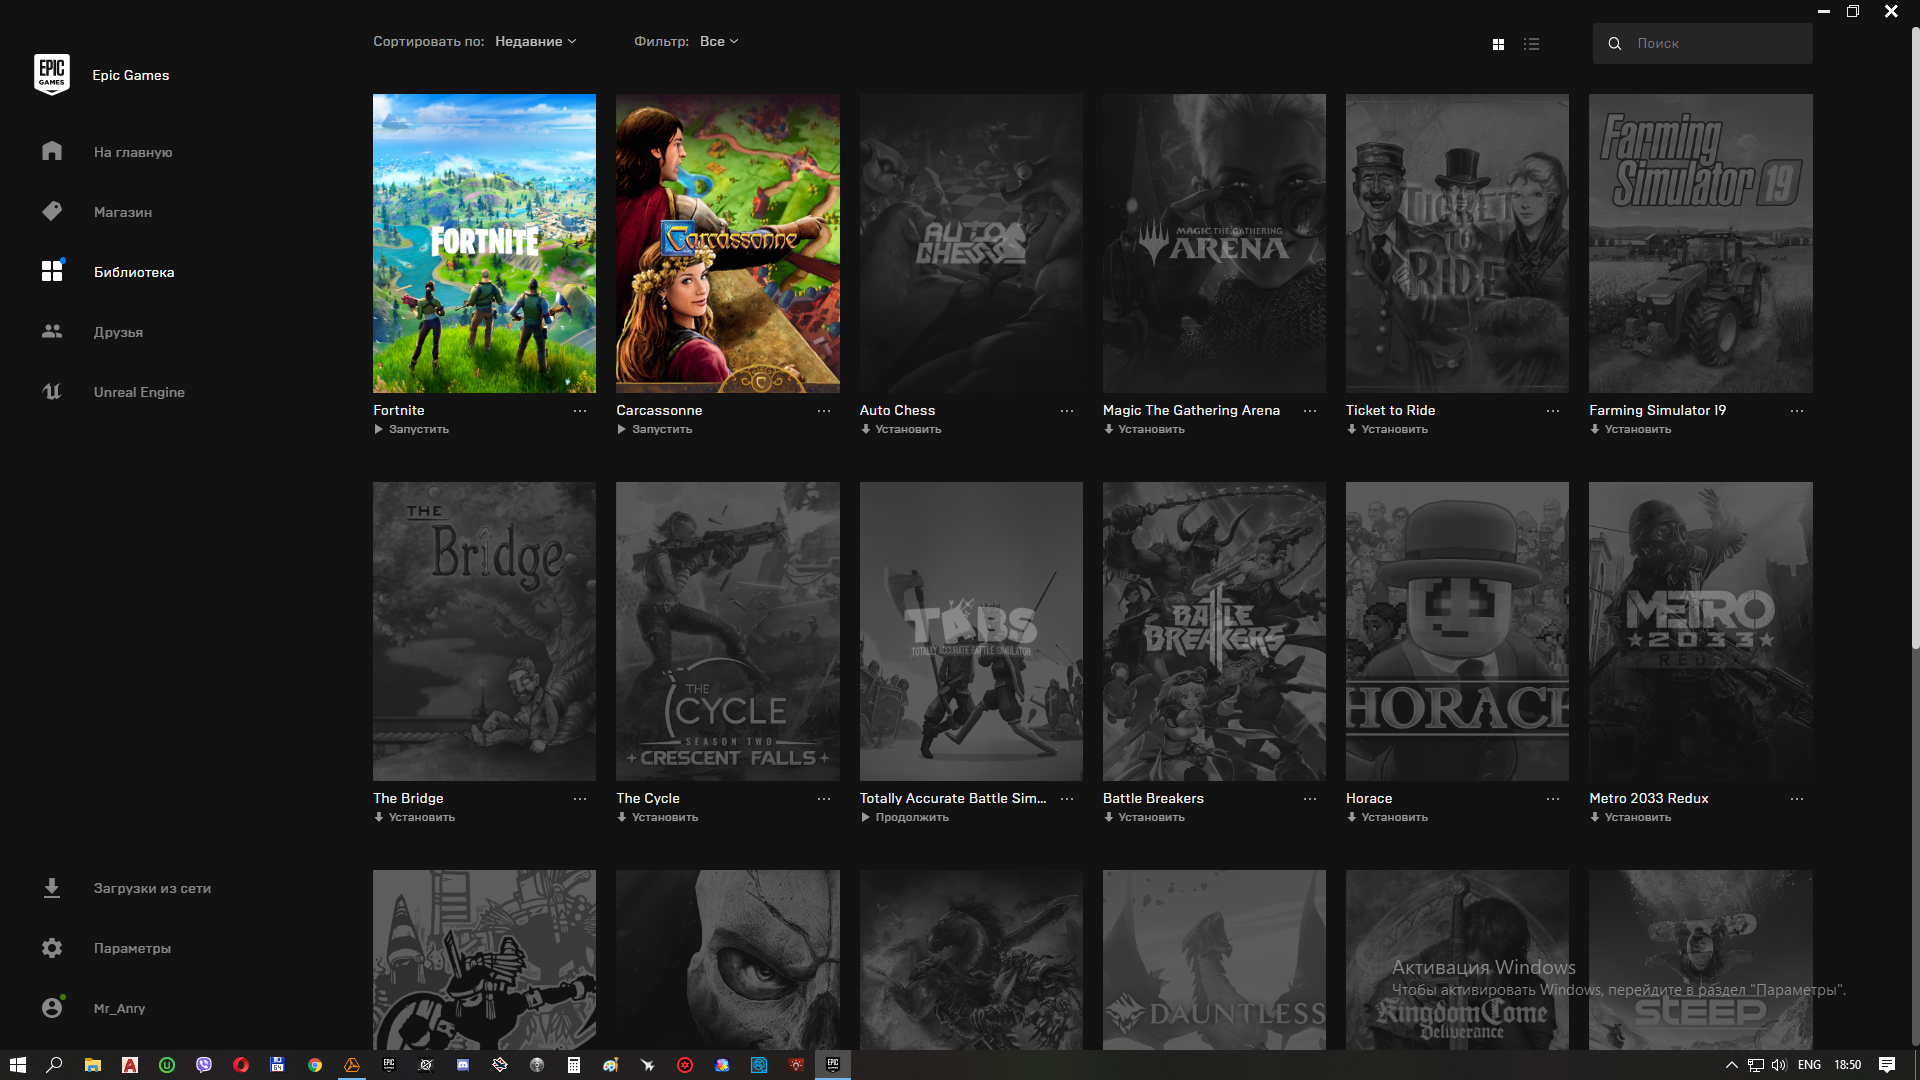The height and width of the screenshot is (1080, 1920).
Task: Click the Metro 2033 Redux cover art
Action: point(1701,631)
